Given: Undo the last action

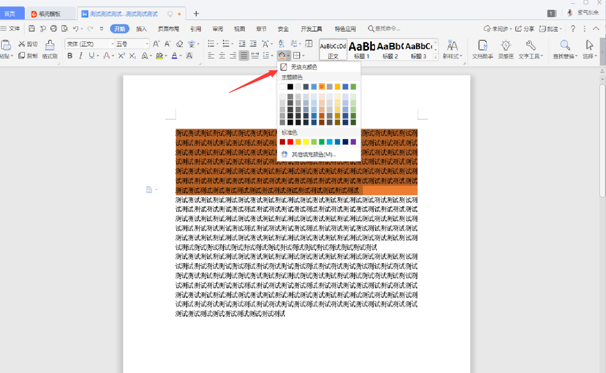Looking at the screenshot, I should [75, 29].
